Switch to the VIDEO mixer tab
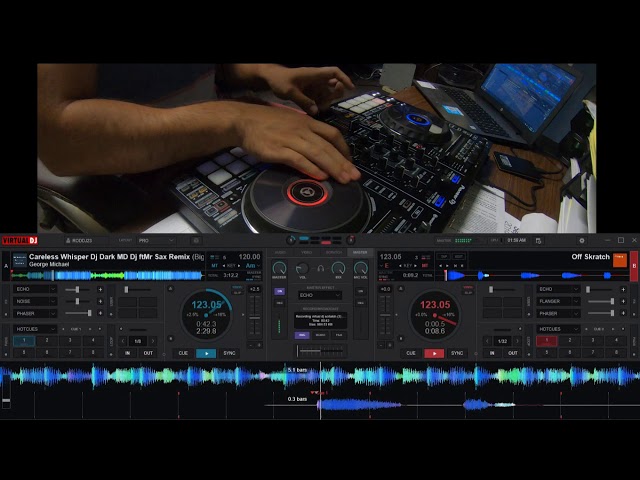The image size is (640, 480). click(307, 253)
